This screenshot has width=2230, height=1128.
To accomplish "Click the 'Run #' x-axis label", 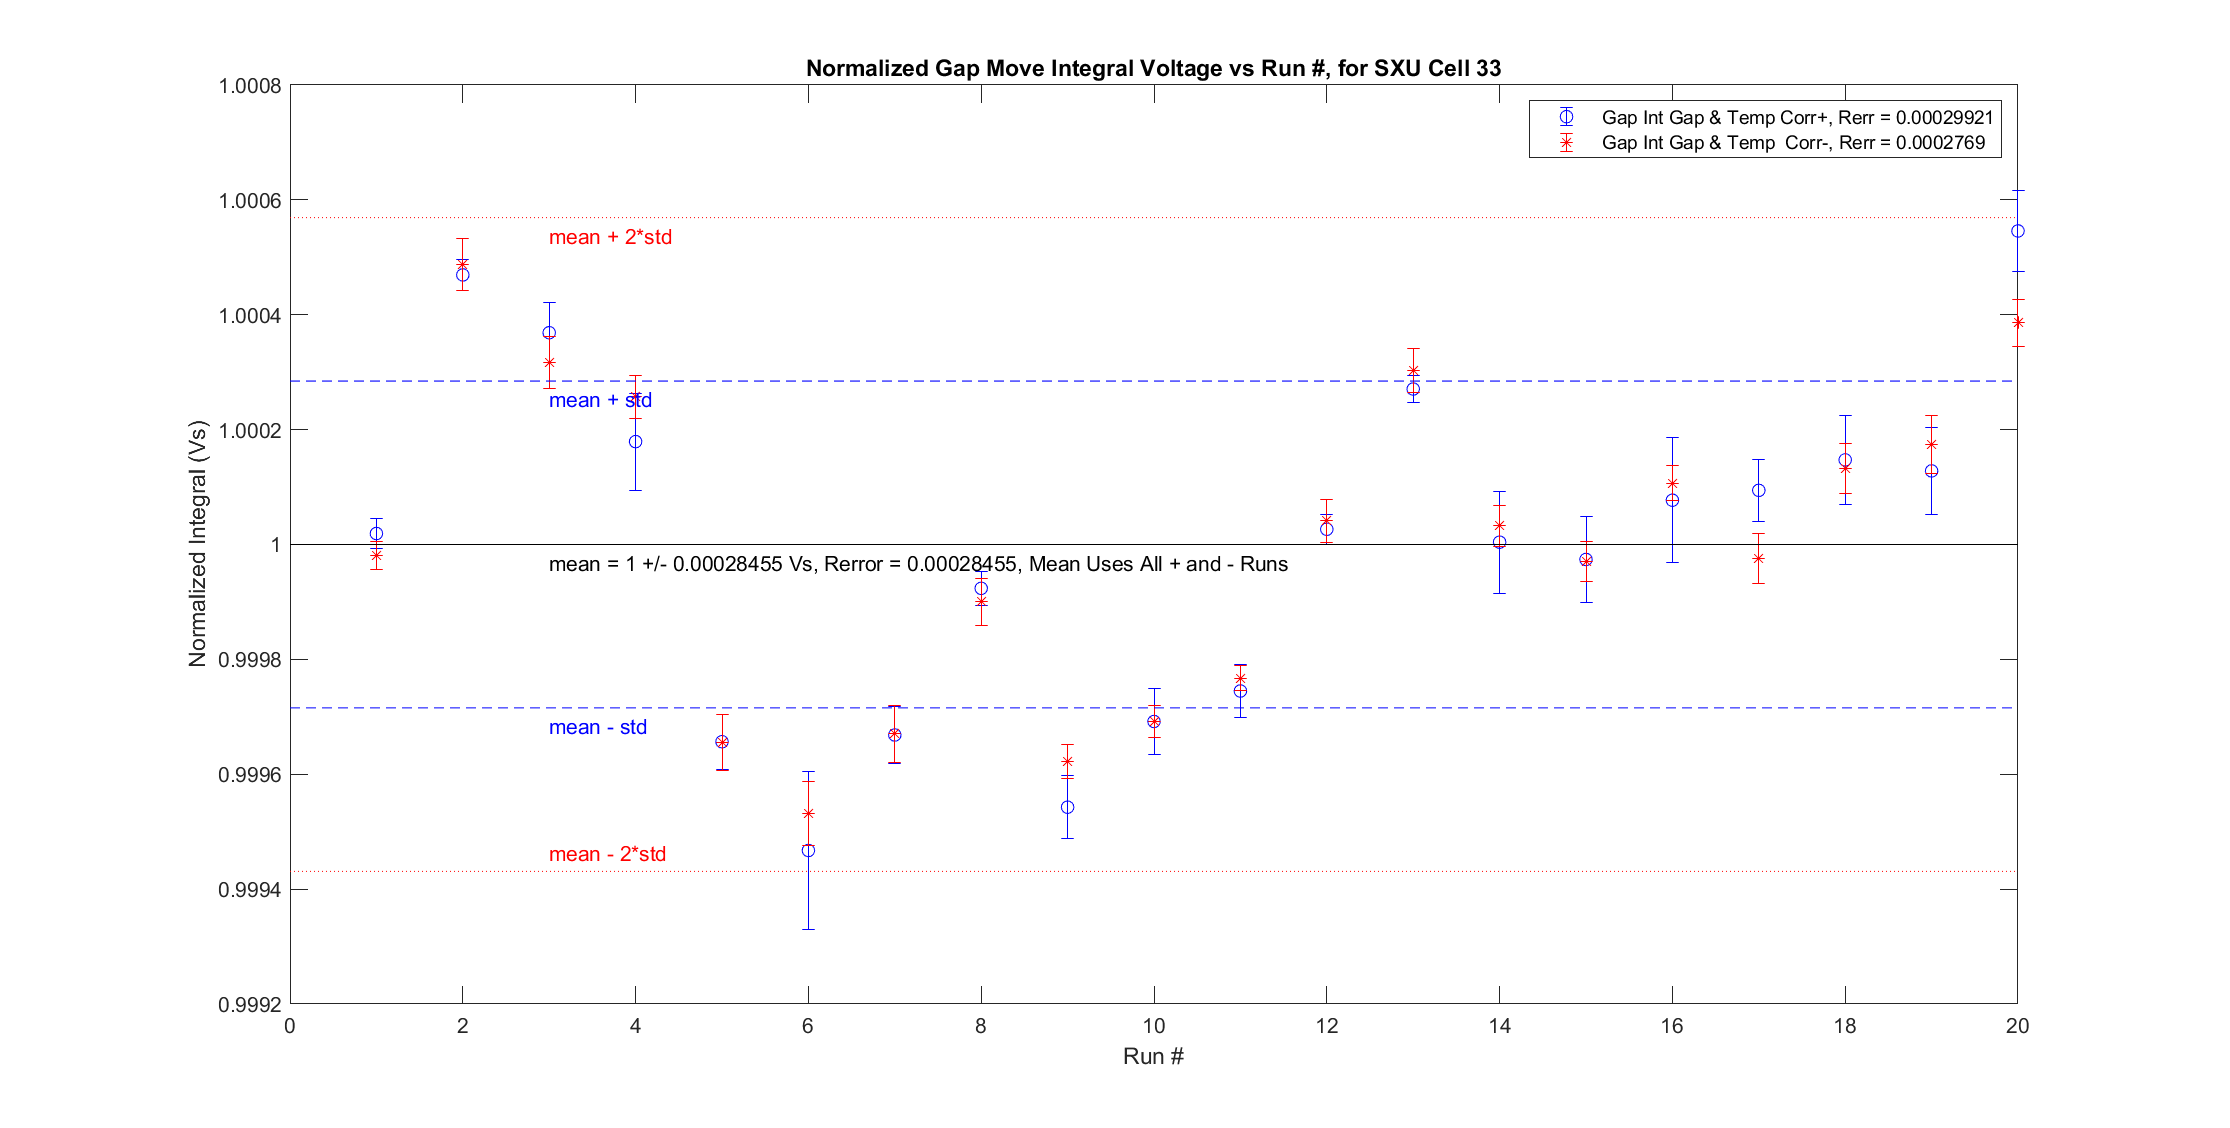I will click(1153, 1056).
